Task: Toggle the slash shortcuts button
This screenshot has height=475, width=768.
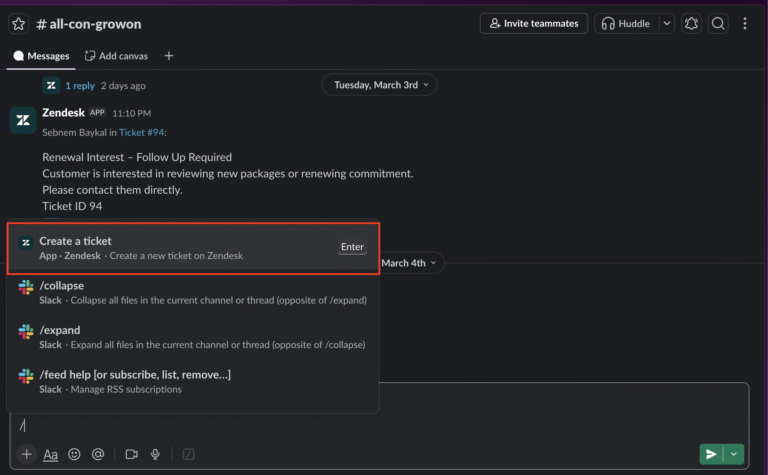Action: 188,454
